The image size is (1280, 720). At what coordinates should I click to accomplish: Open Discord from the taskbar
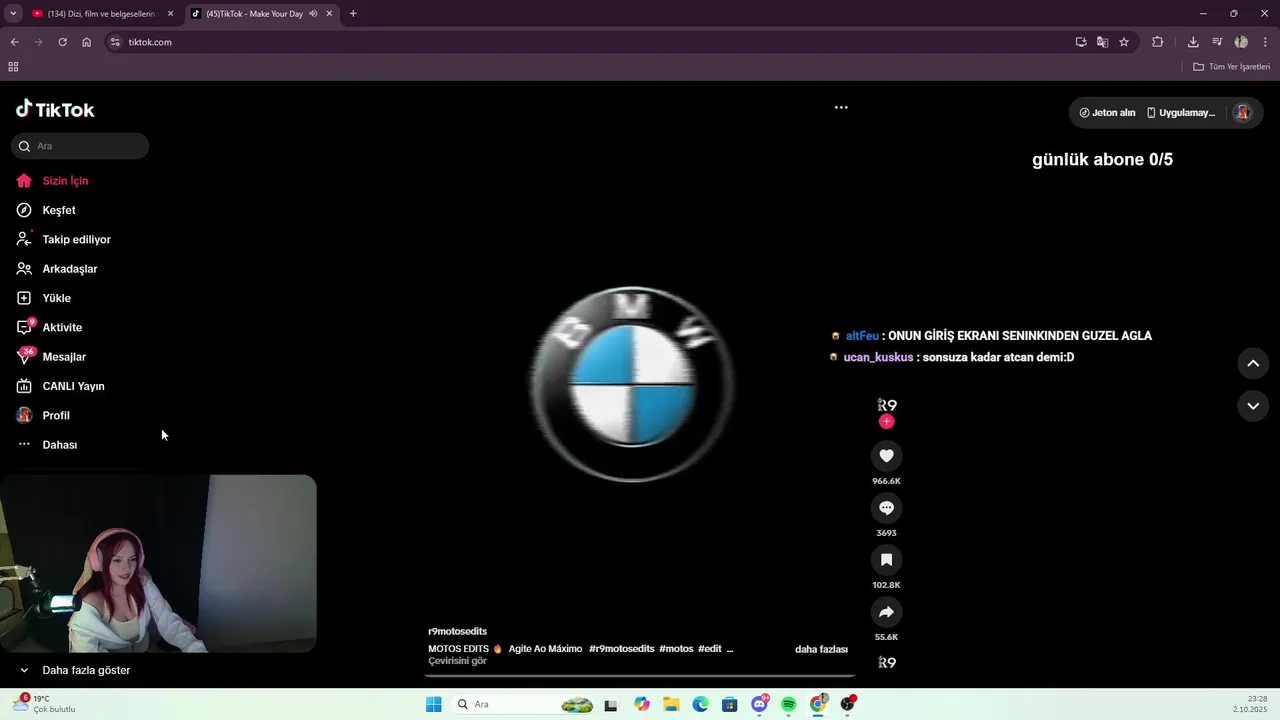[x=760, y=704]
